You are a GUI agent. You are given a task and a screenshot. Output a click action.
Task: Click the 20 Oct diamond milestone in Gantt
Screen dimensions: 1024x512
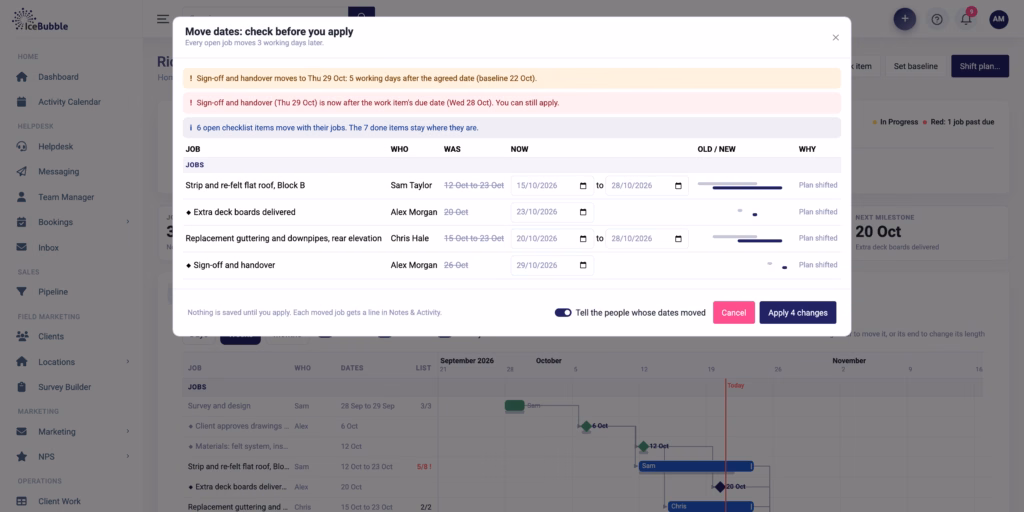coord(720,487)
